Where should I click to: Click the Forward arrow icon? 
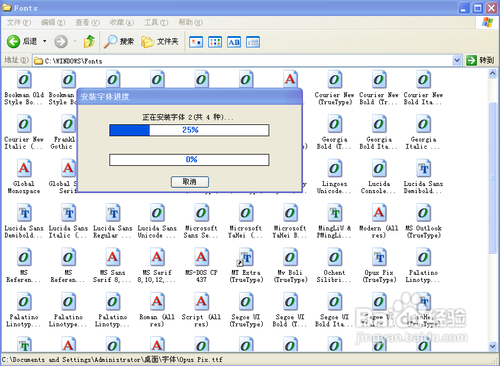[x=61, y=42]
